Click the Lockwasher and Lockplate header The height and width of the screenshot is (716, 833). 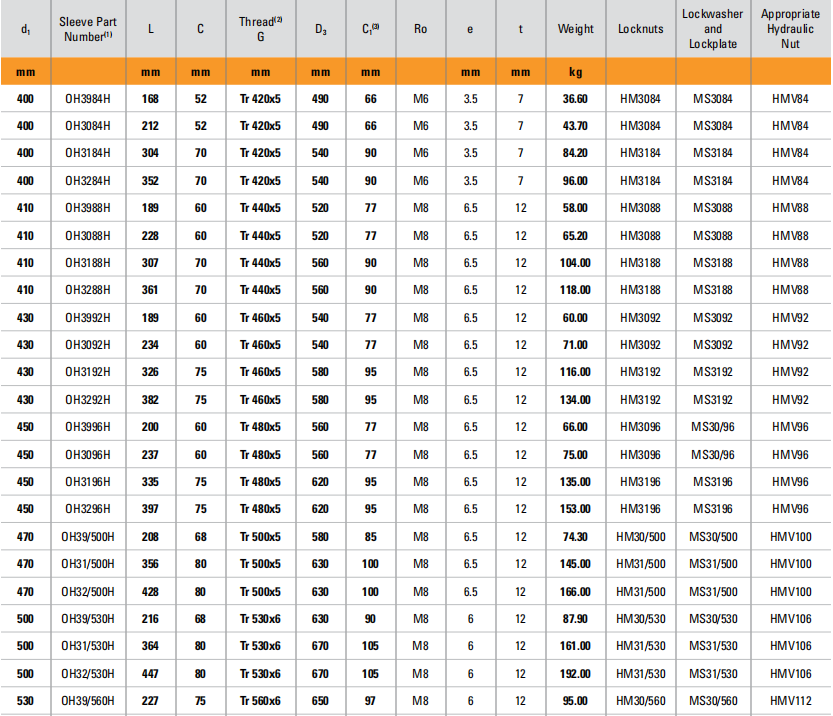(712, 29)
